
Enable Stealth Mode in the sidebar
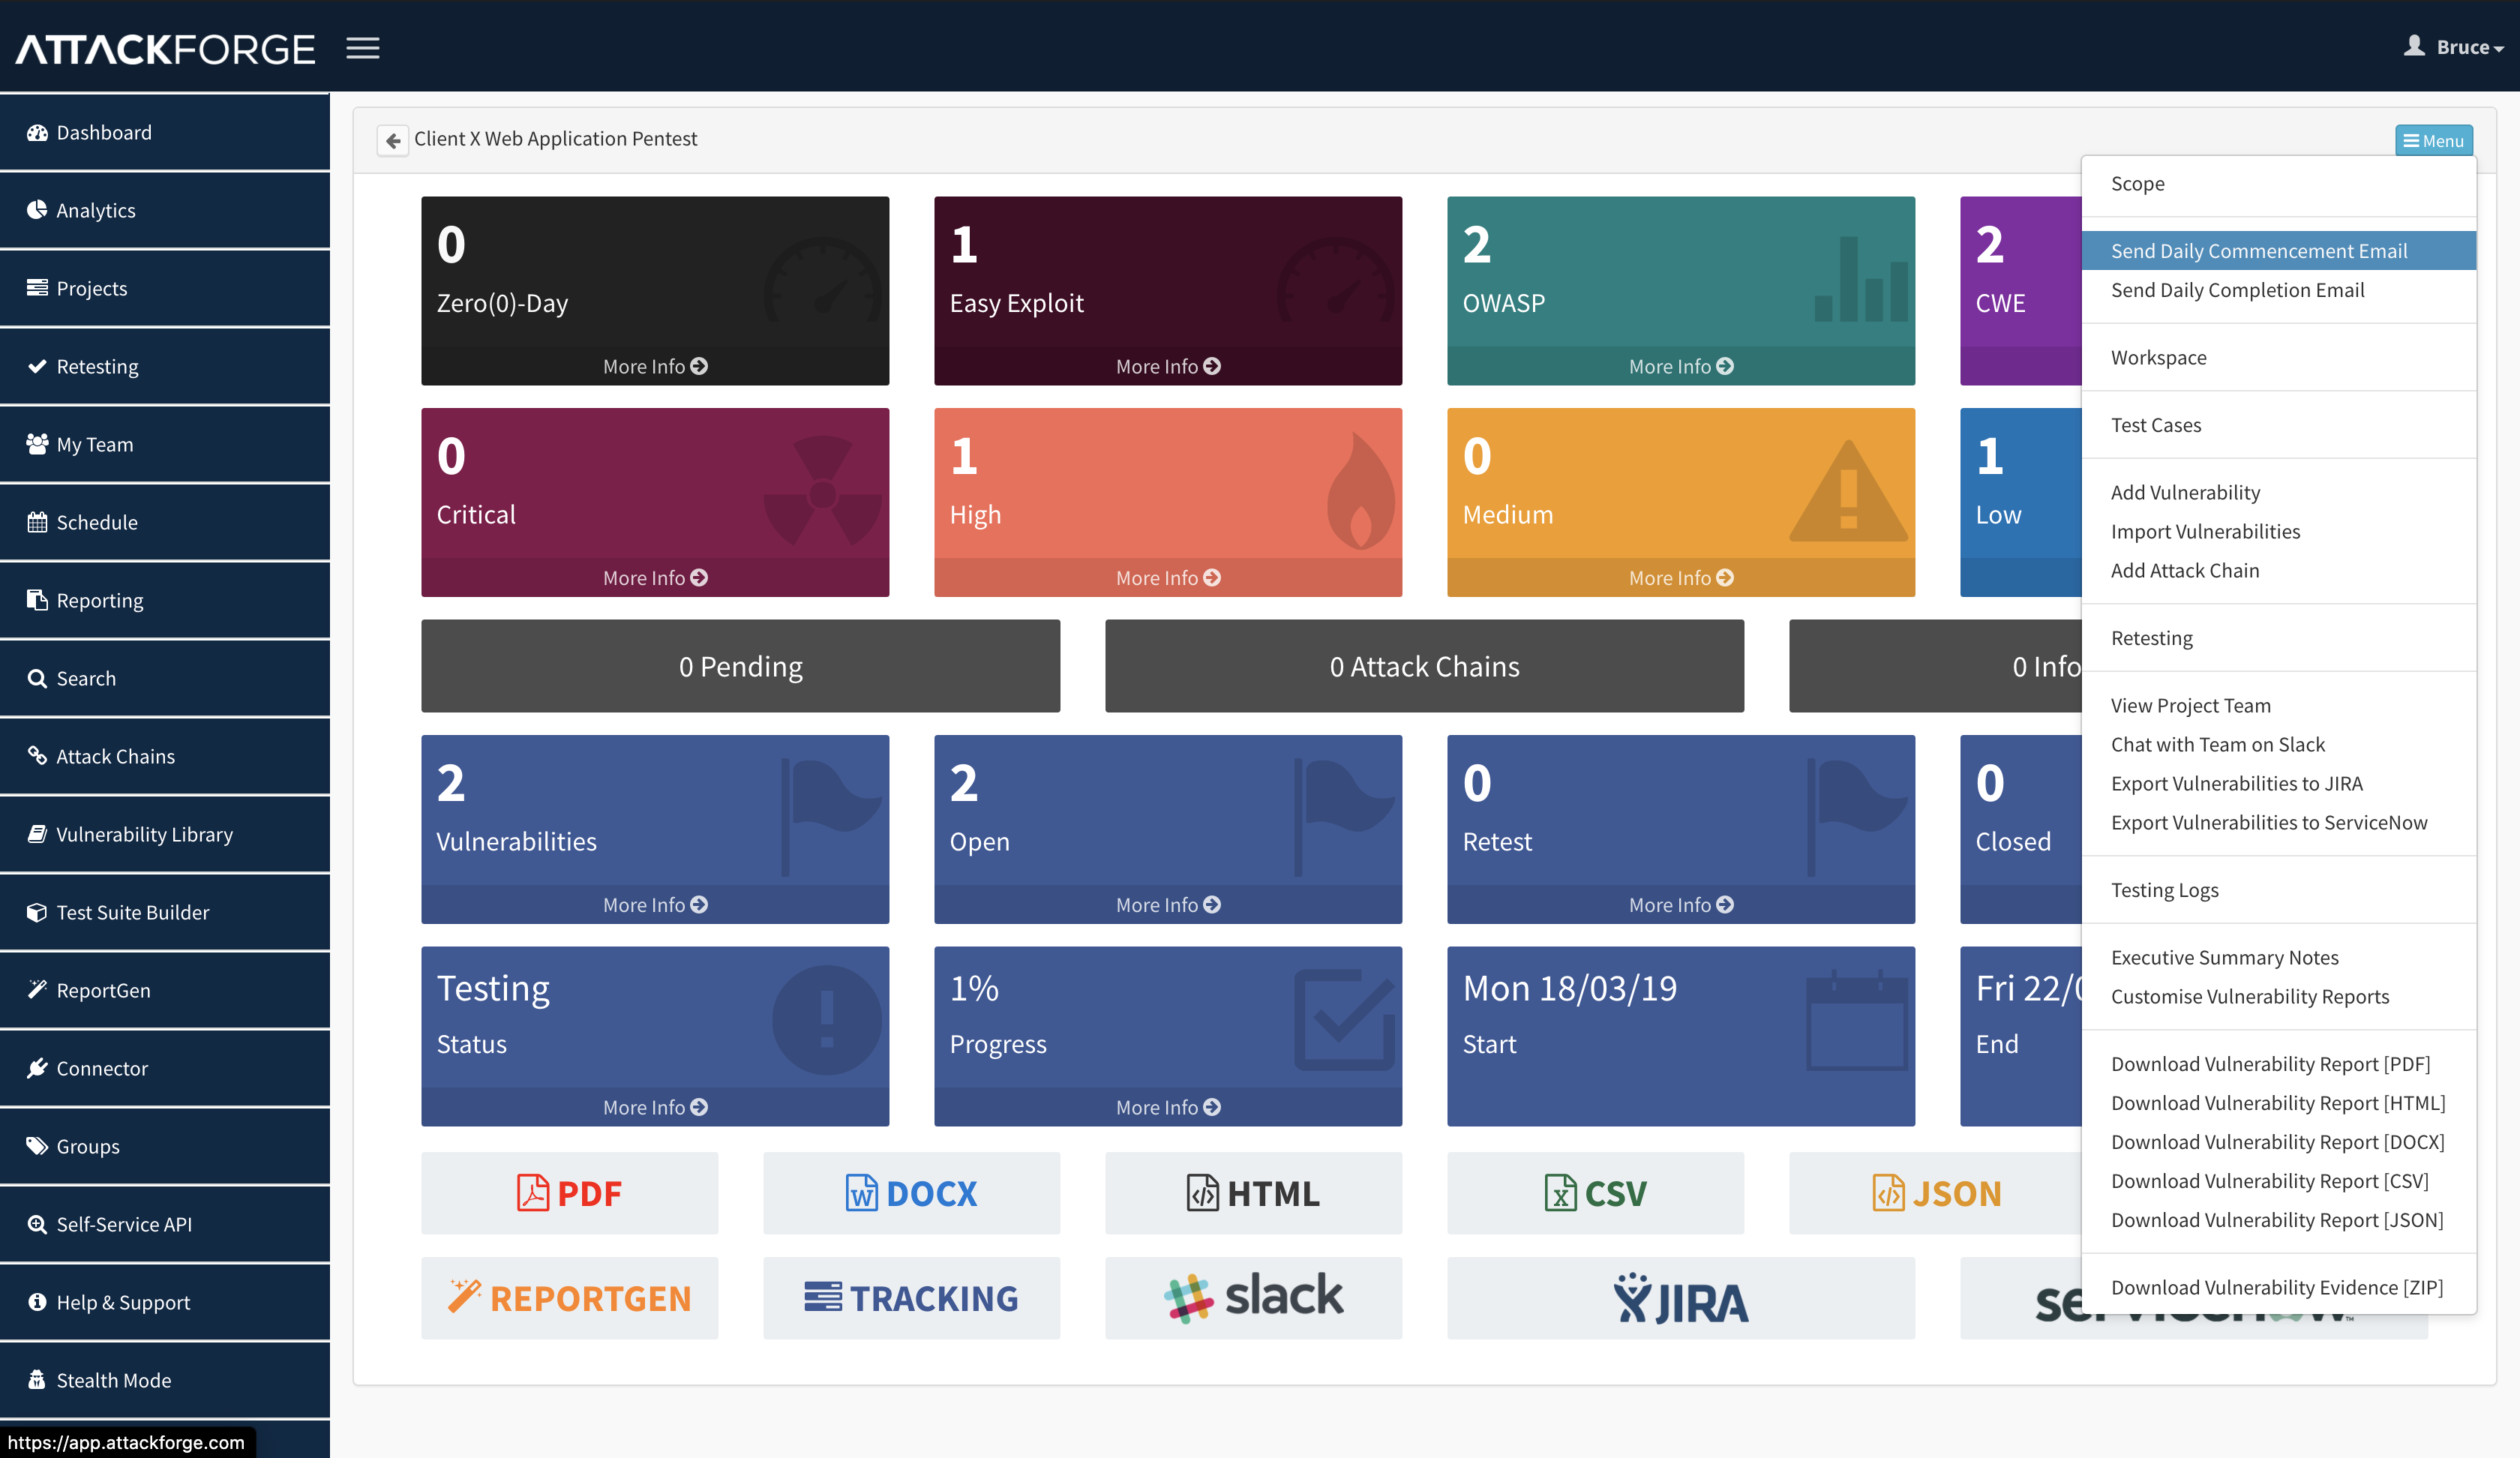tap(165, 1380)
